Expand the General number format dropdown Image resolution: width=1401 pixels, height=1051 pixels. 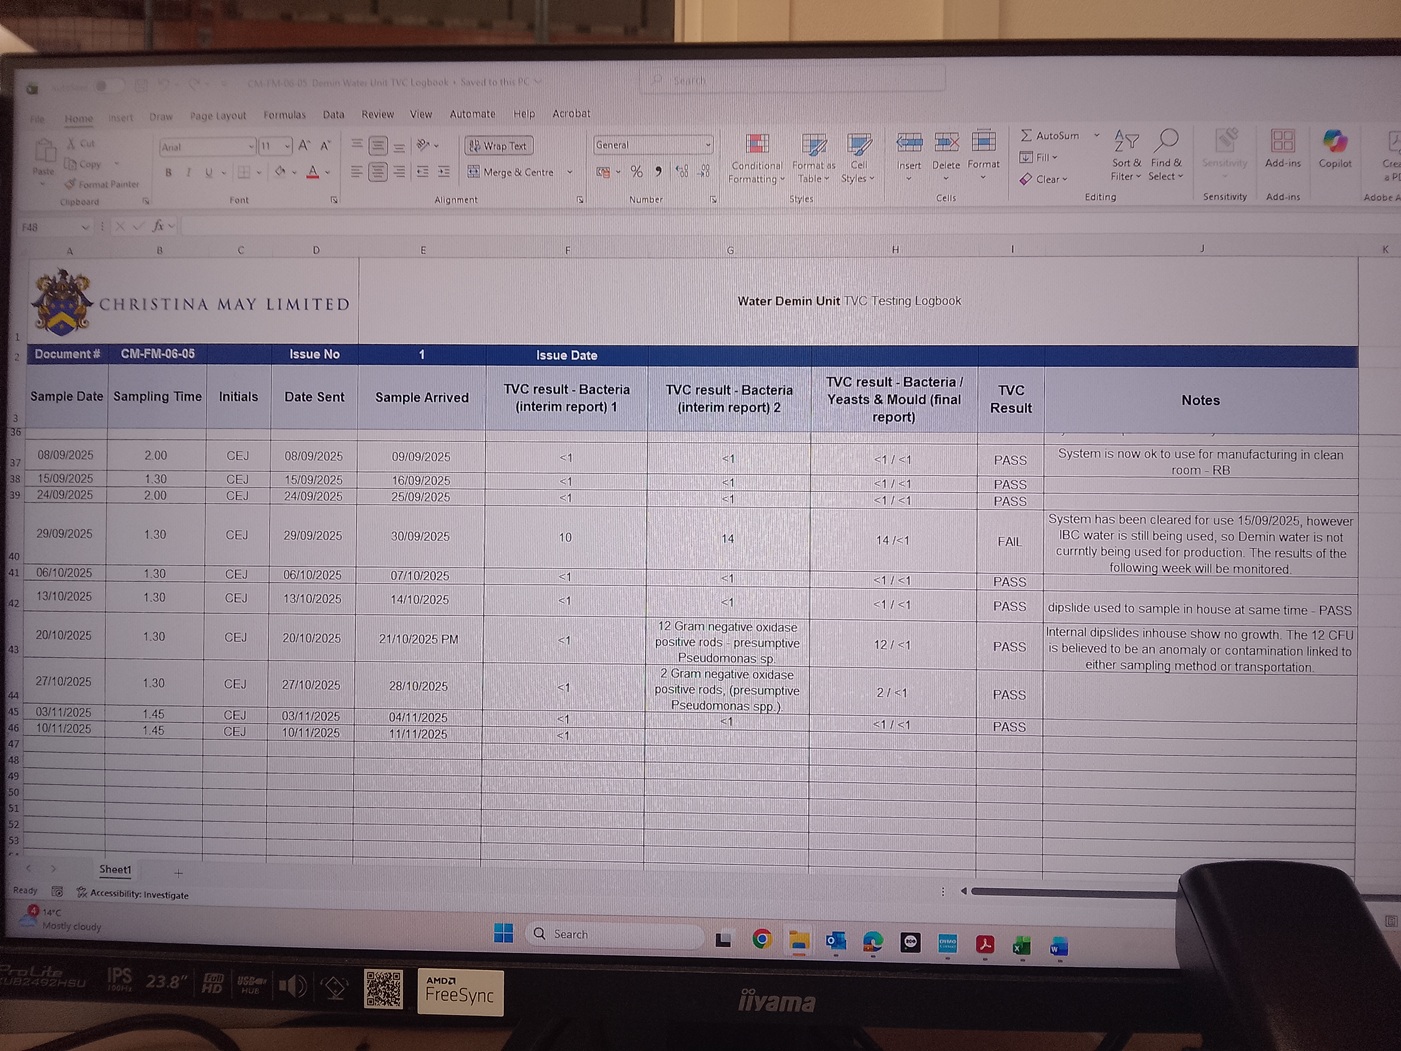click(x=707, y=145)
